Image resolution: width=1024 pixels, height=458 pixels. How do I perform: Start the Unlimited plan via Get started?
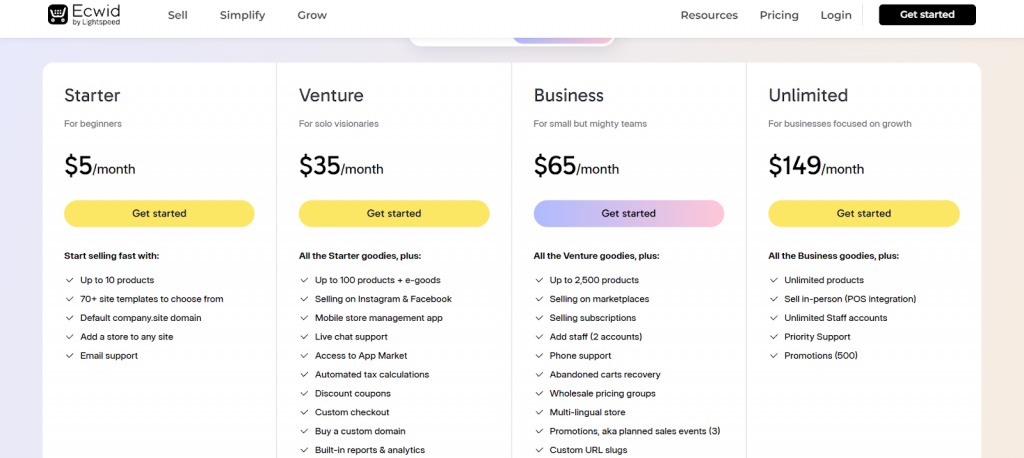(863, 214)
